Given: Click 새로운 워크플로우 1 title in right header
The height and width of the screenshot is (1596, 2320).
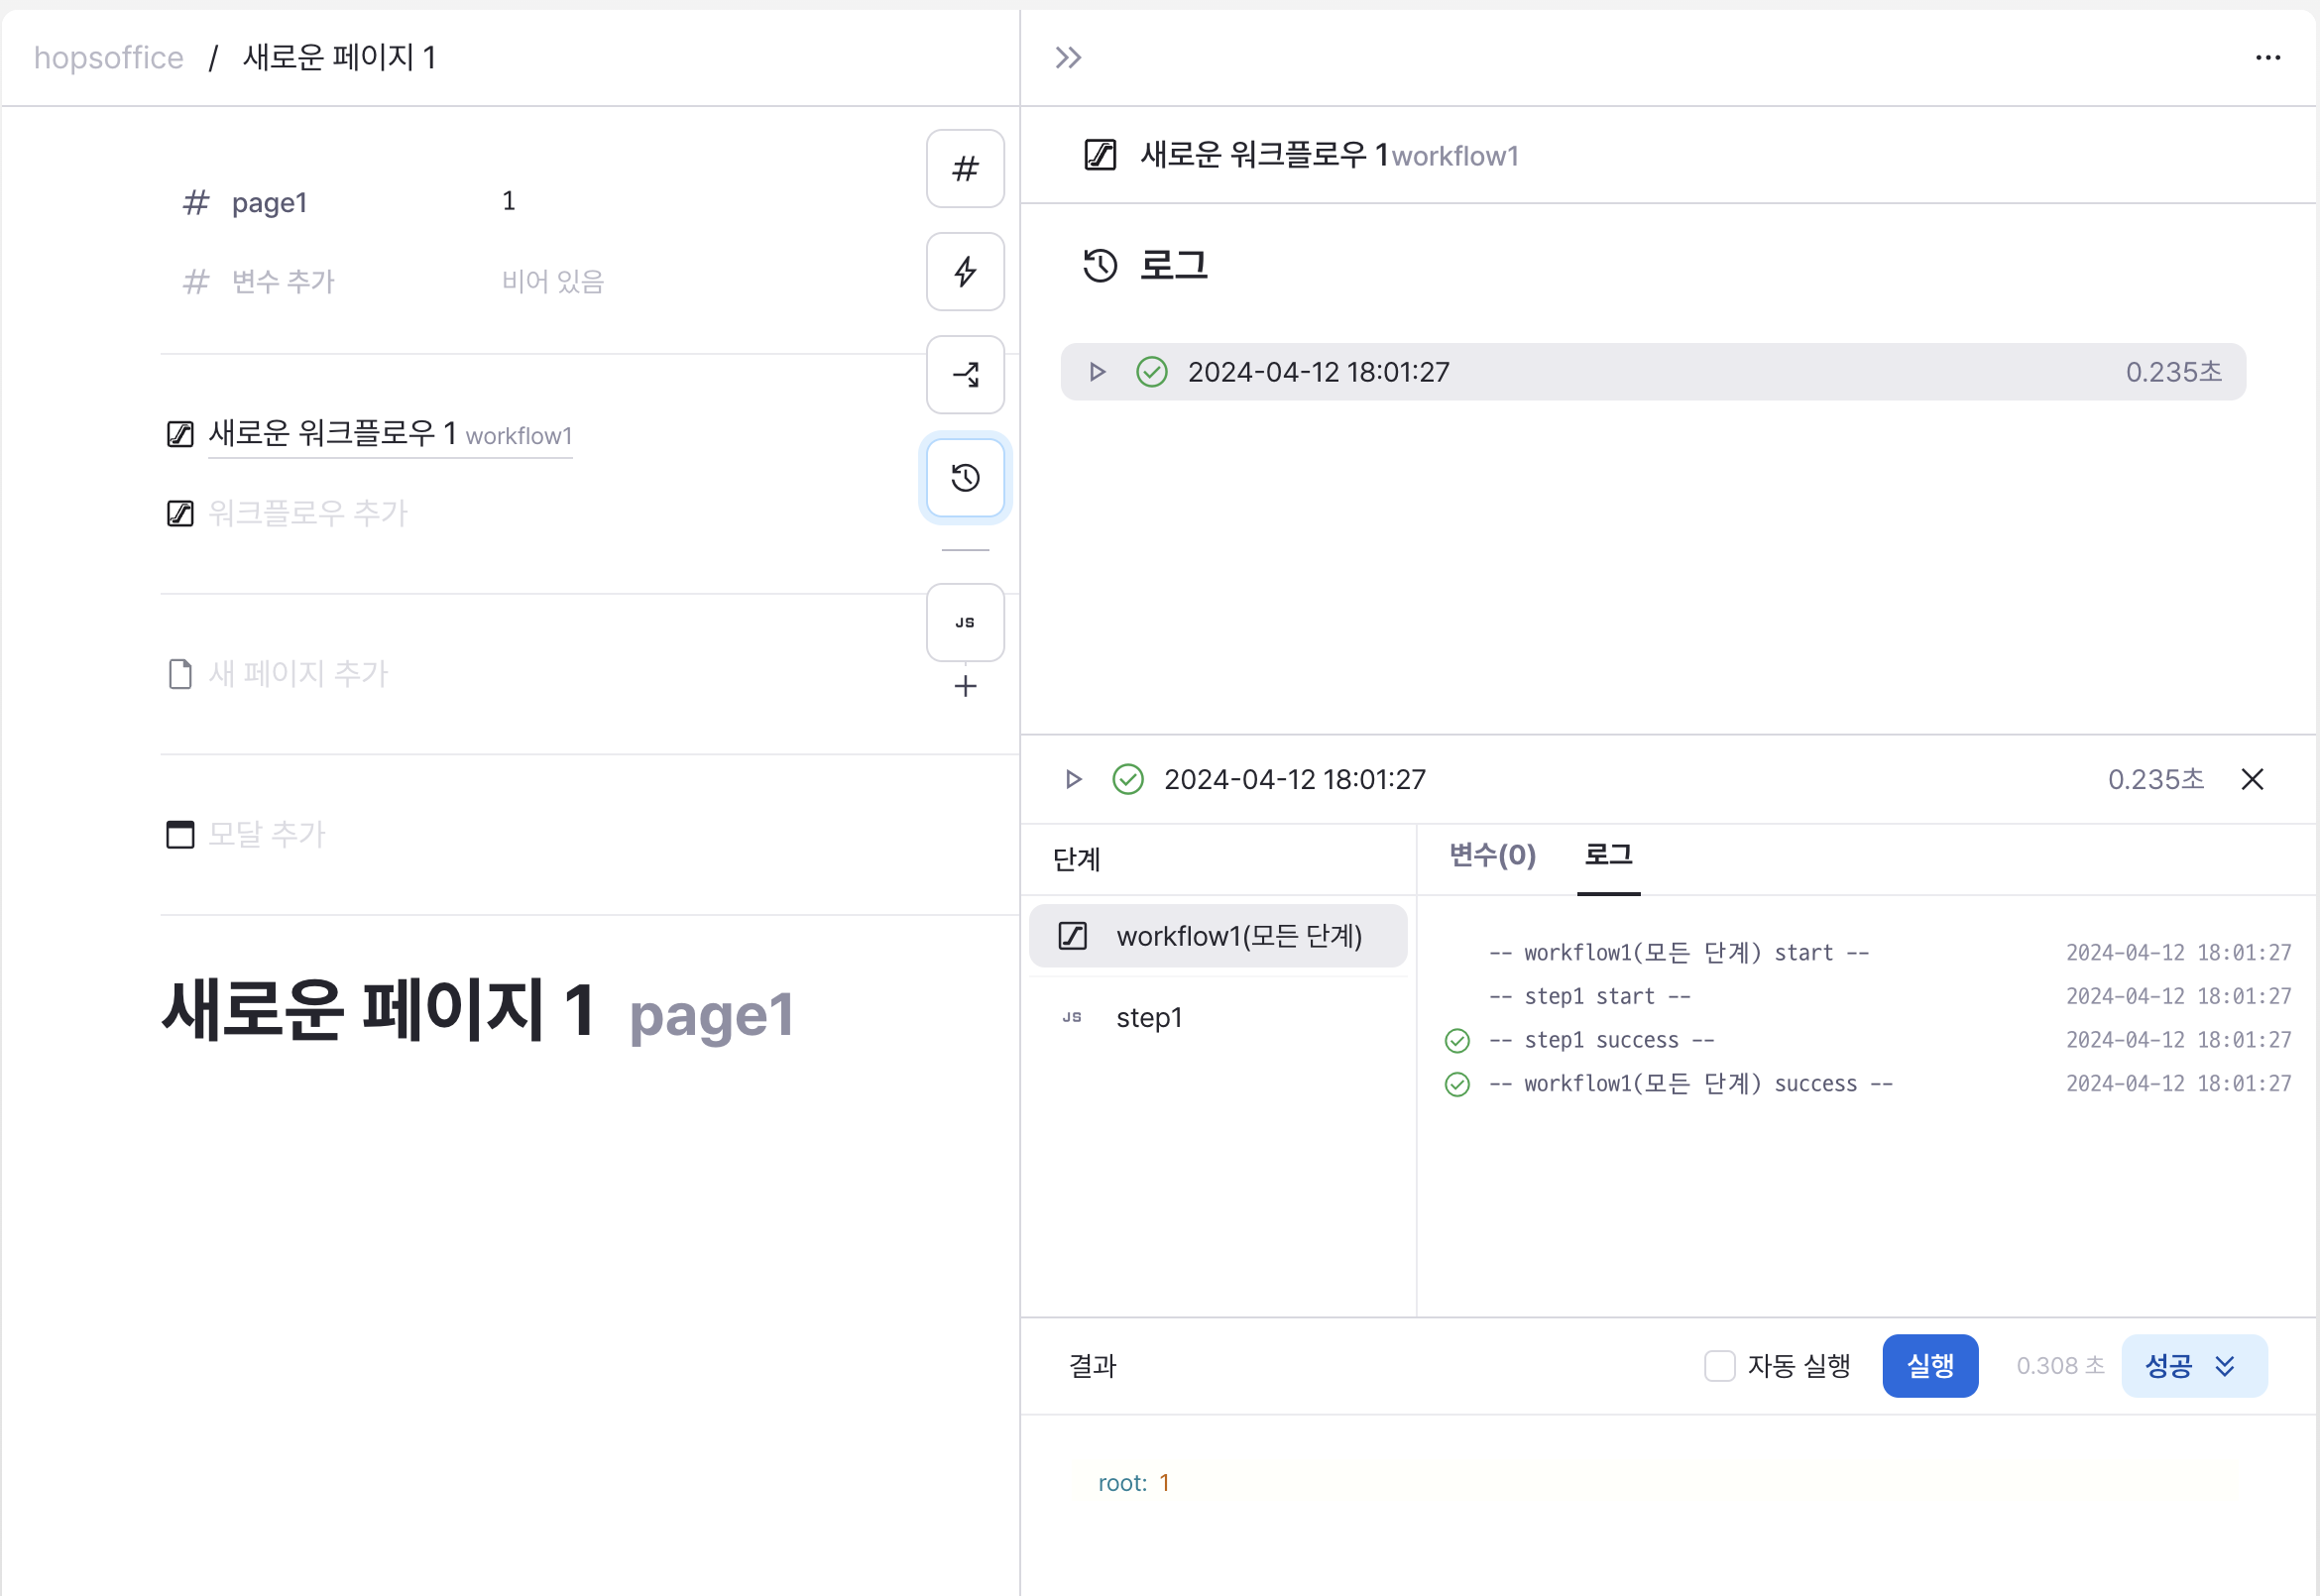Looking at the screenshot, I should 1264,155.
